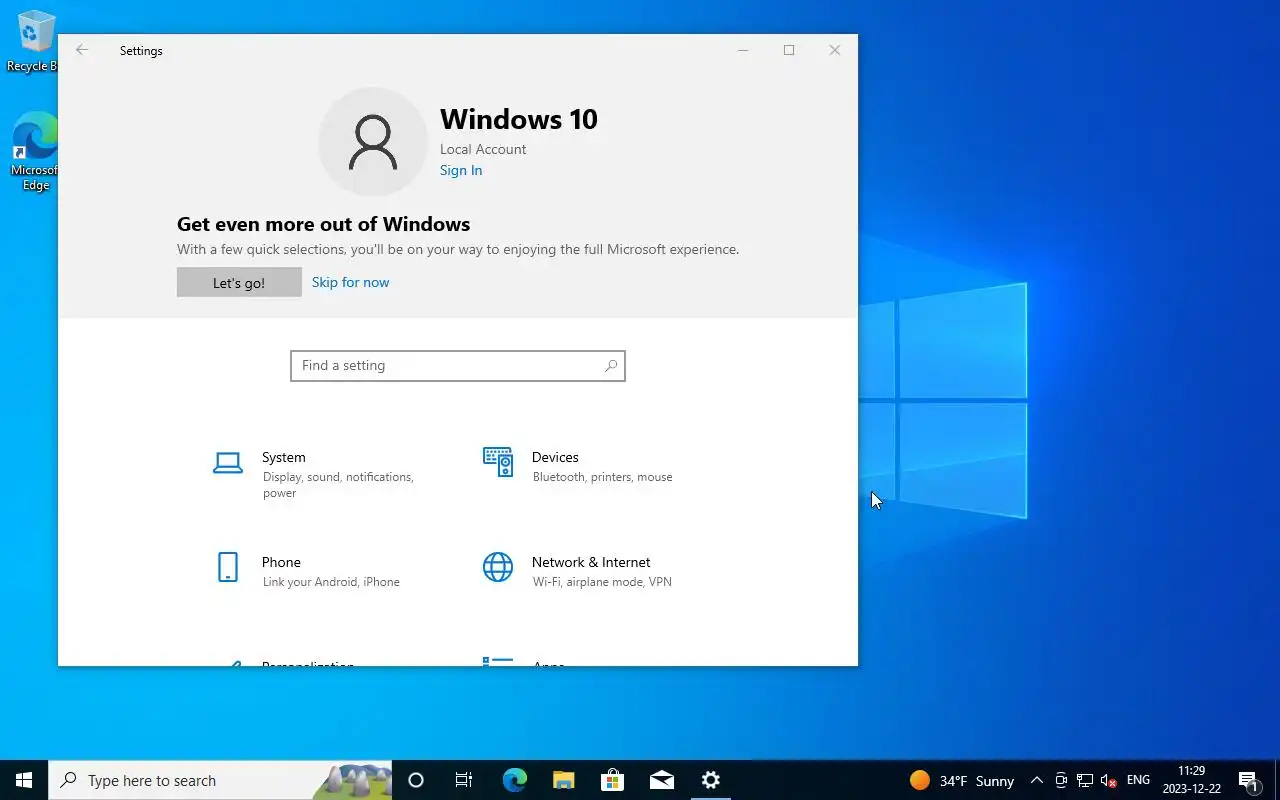This screenshot has width=1280, height=800.
Task: Open the 34°F Sunny weather widget
Action: point(962,780)
